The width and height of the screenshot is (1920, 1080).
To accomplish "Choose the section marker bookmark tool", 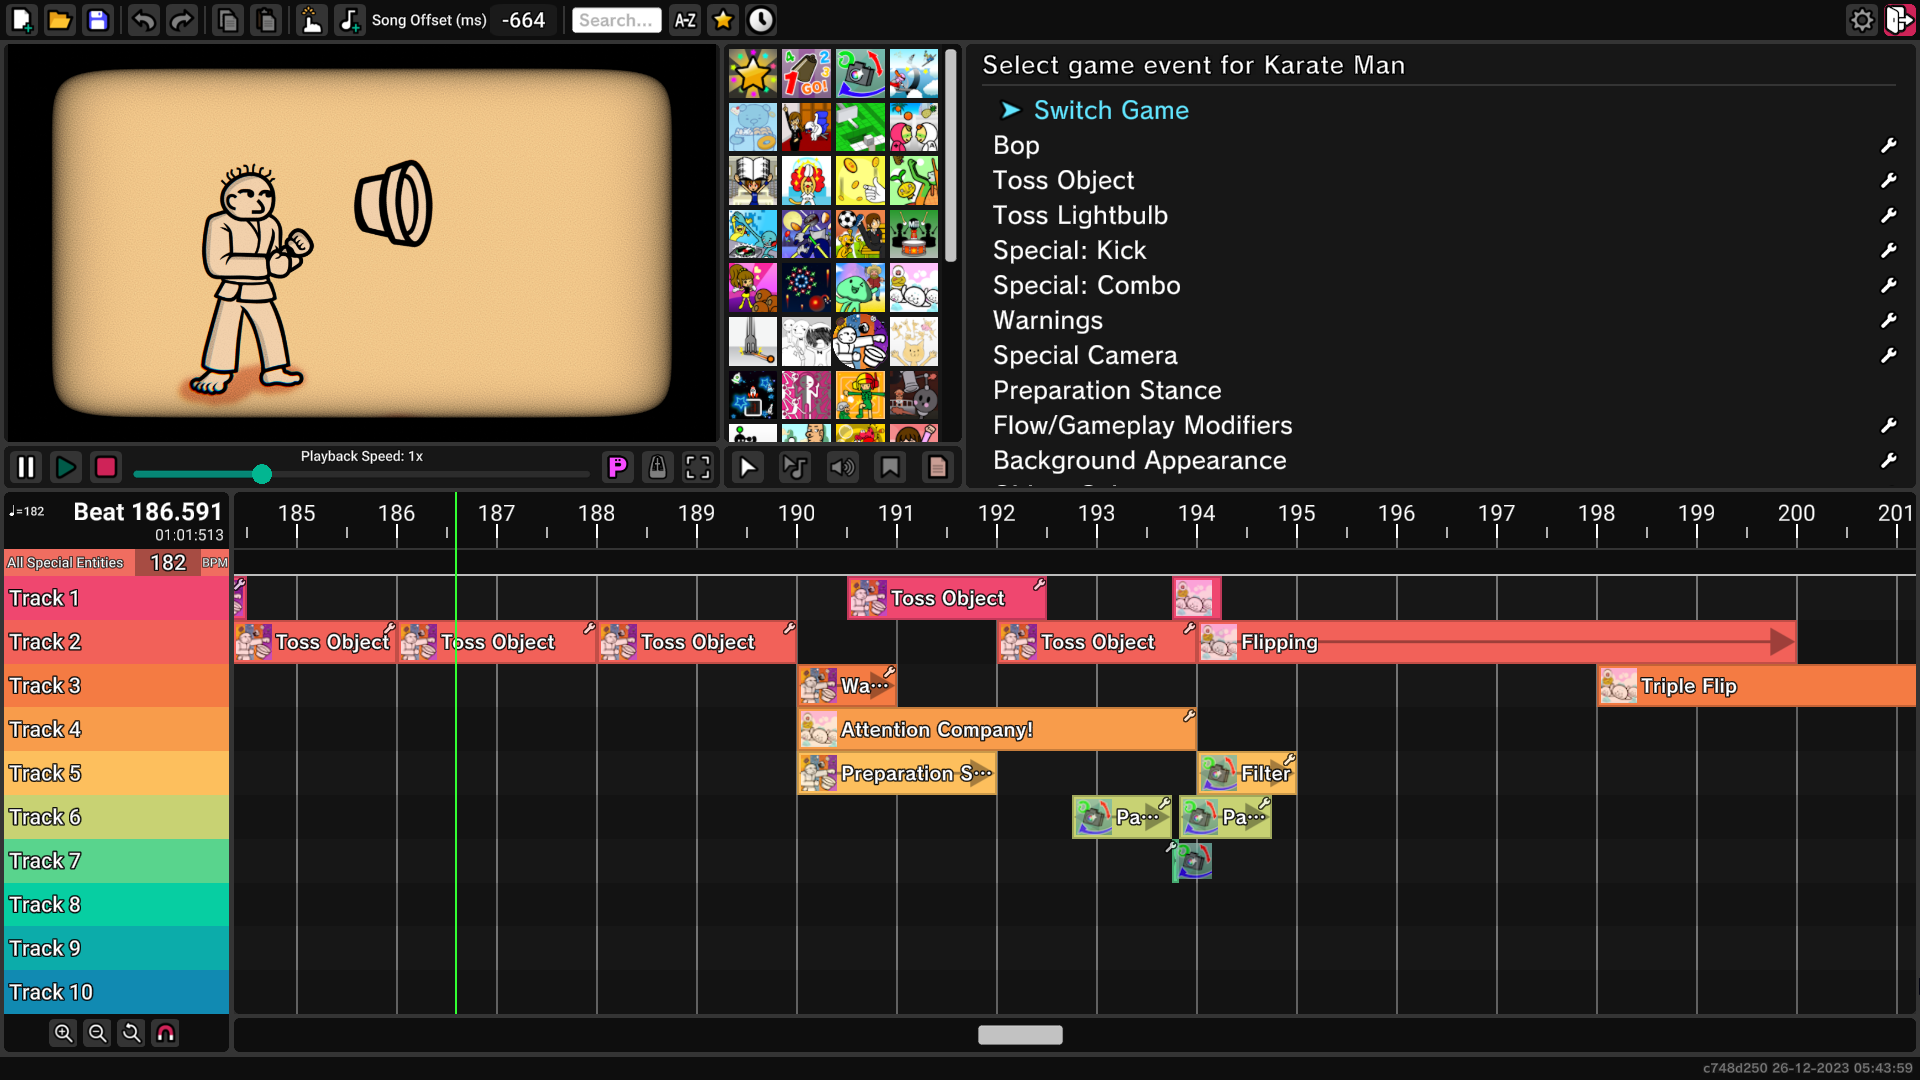I will click(890, 467).
